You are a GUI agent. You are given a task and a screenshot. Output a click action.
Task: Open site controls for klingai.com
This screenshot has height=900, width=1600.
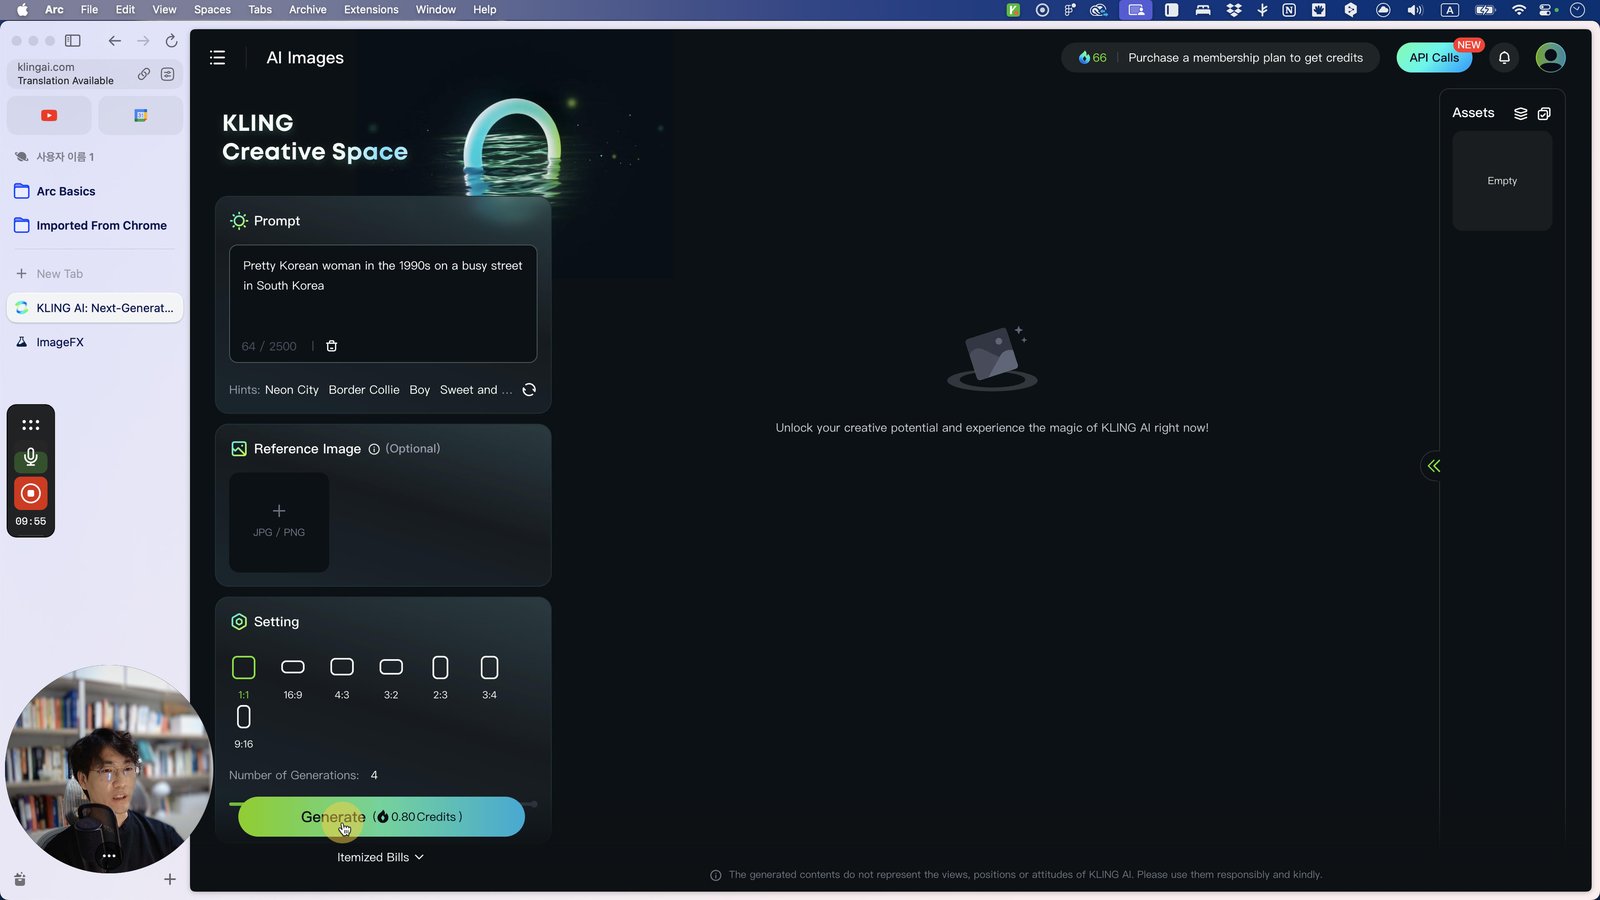(x=167, y=74)
